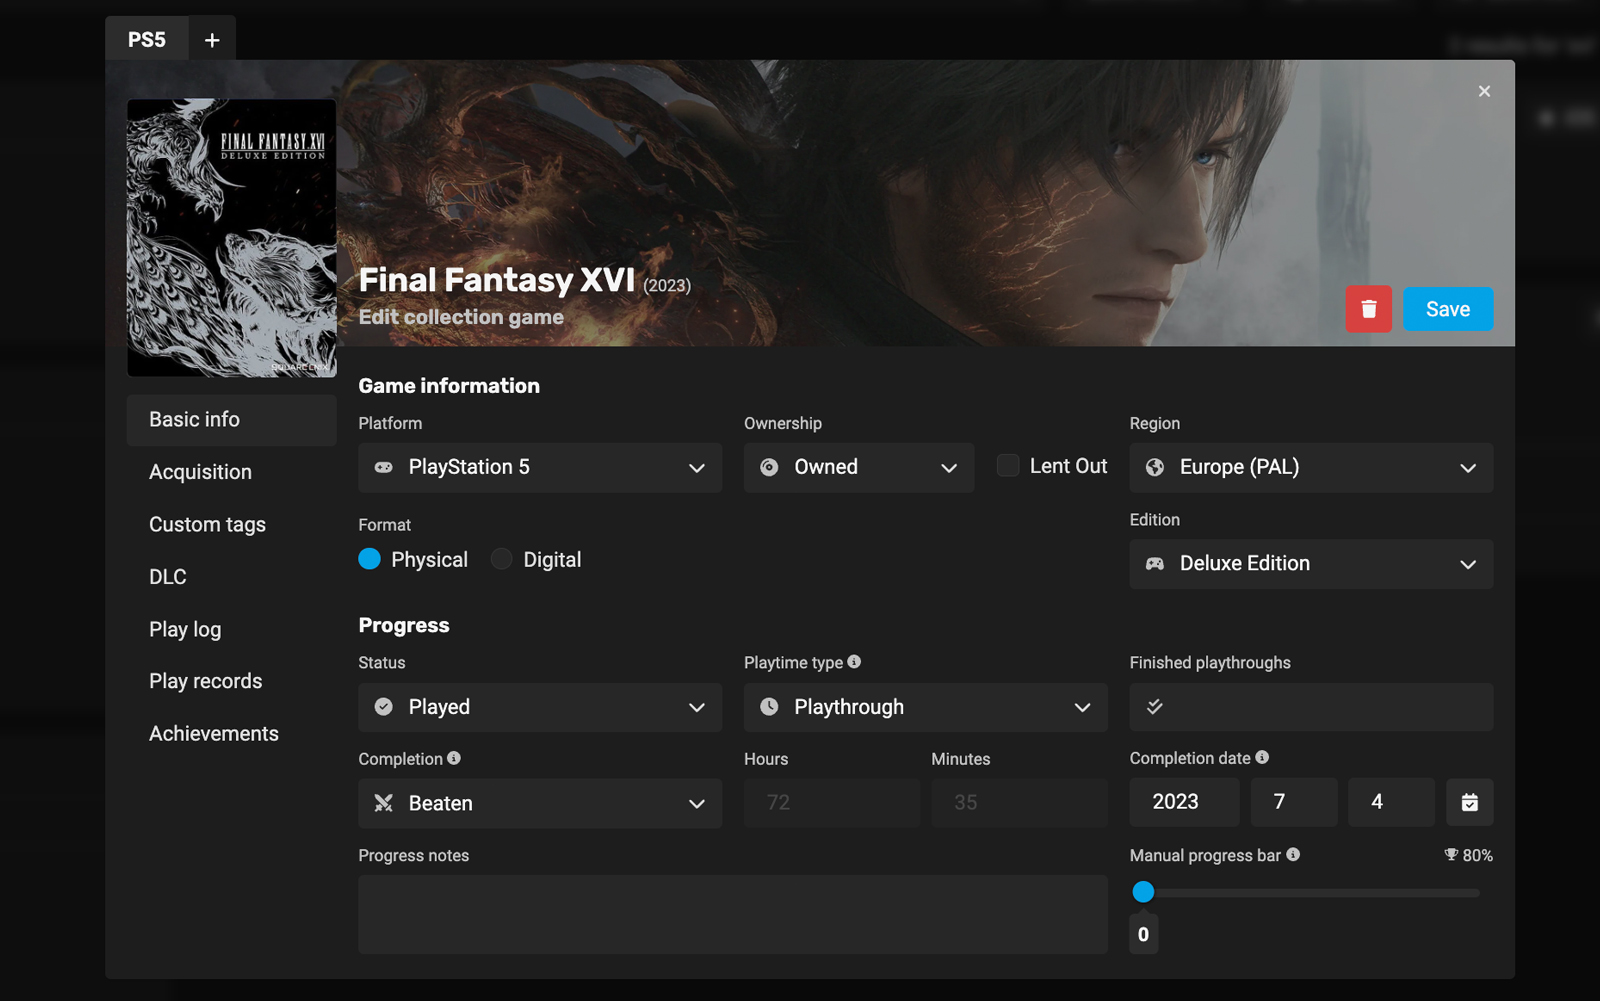1600x1001 pixels.
Task: Add a new platform tab with plus icon
Action: tap(212, 40)
